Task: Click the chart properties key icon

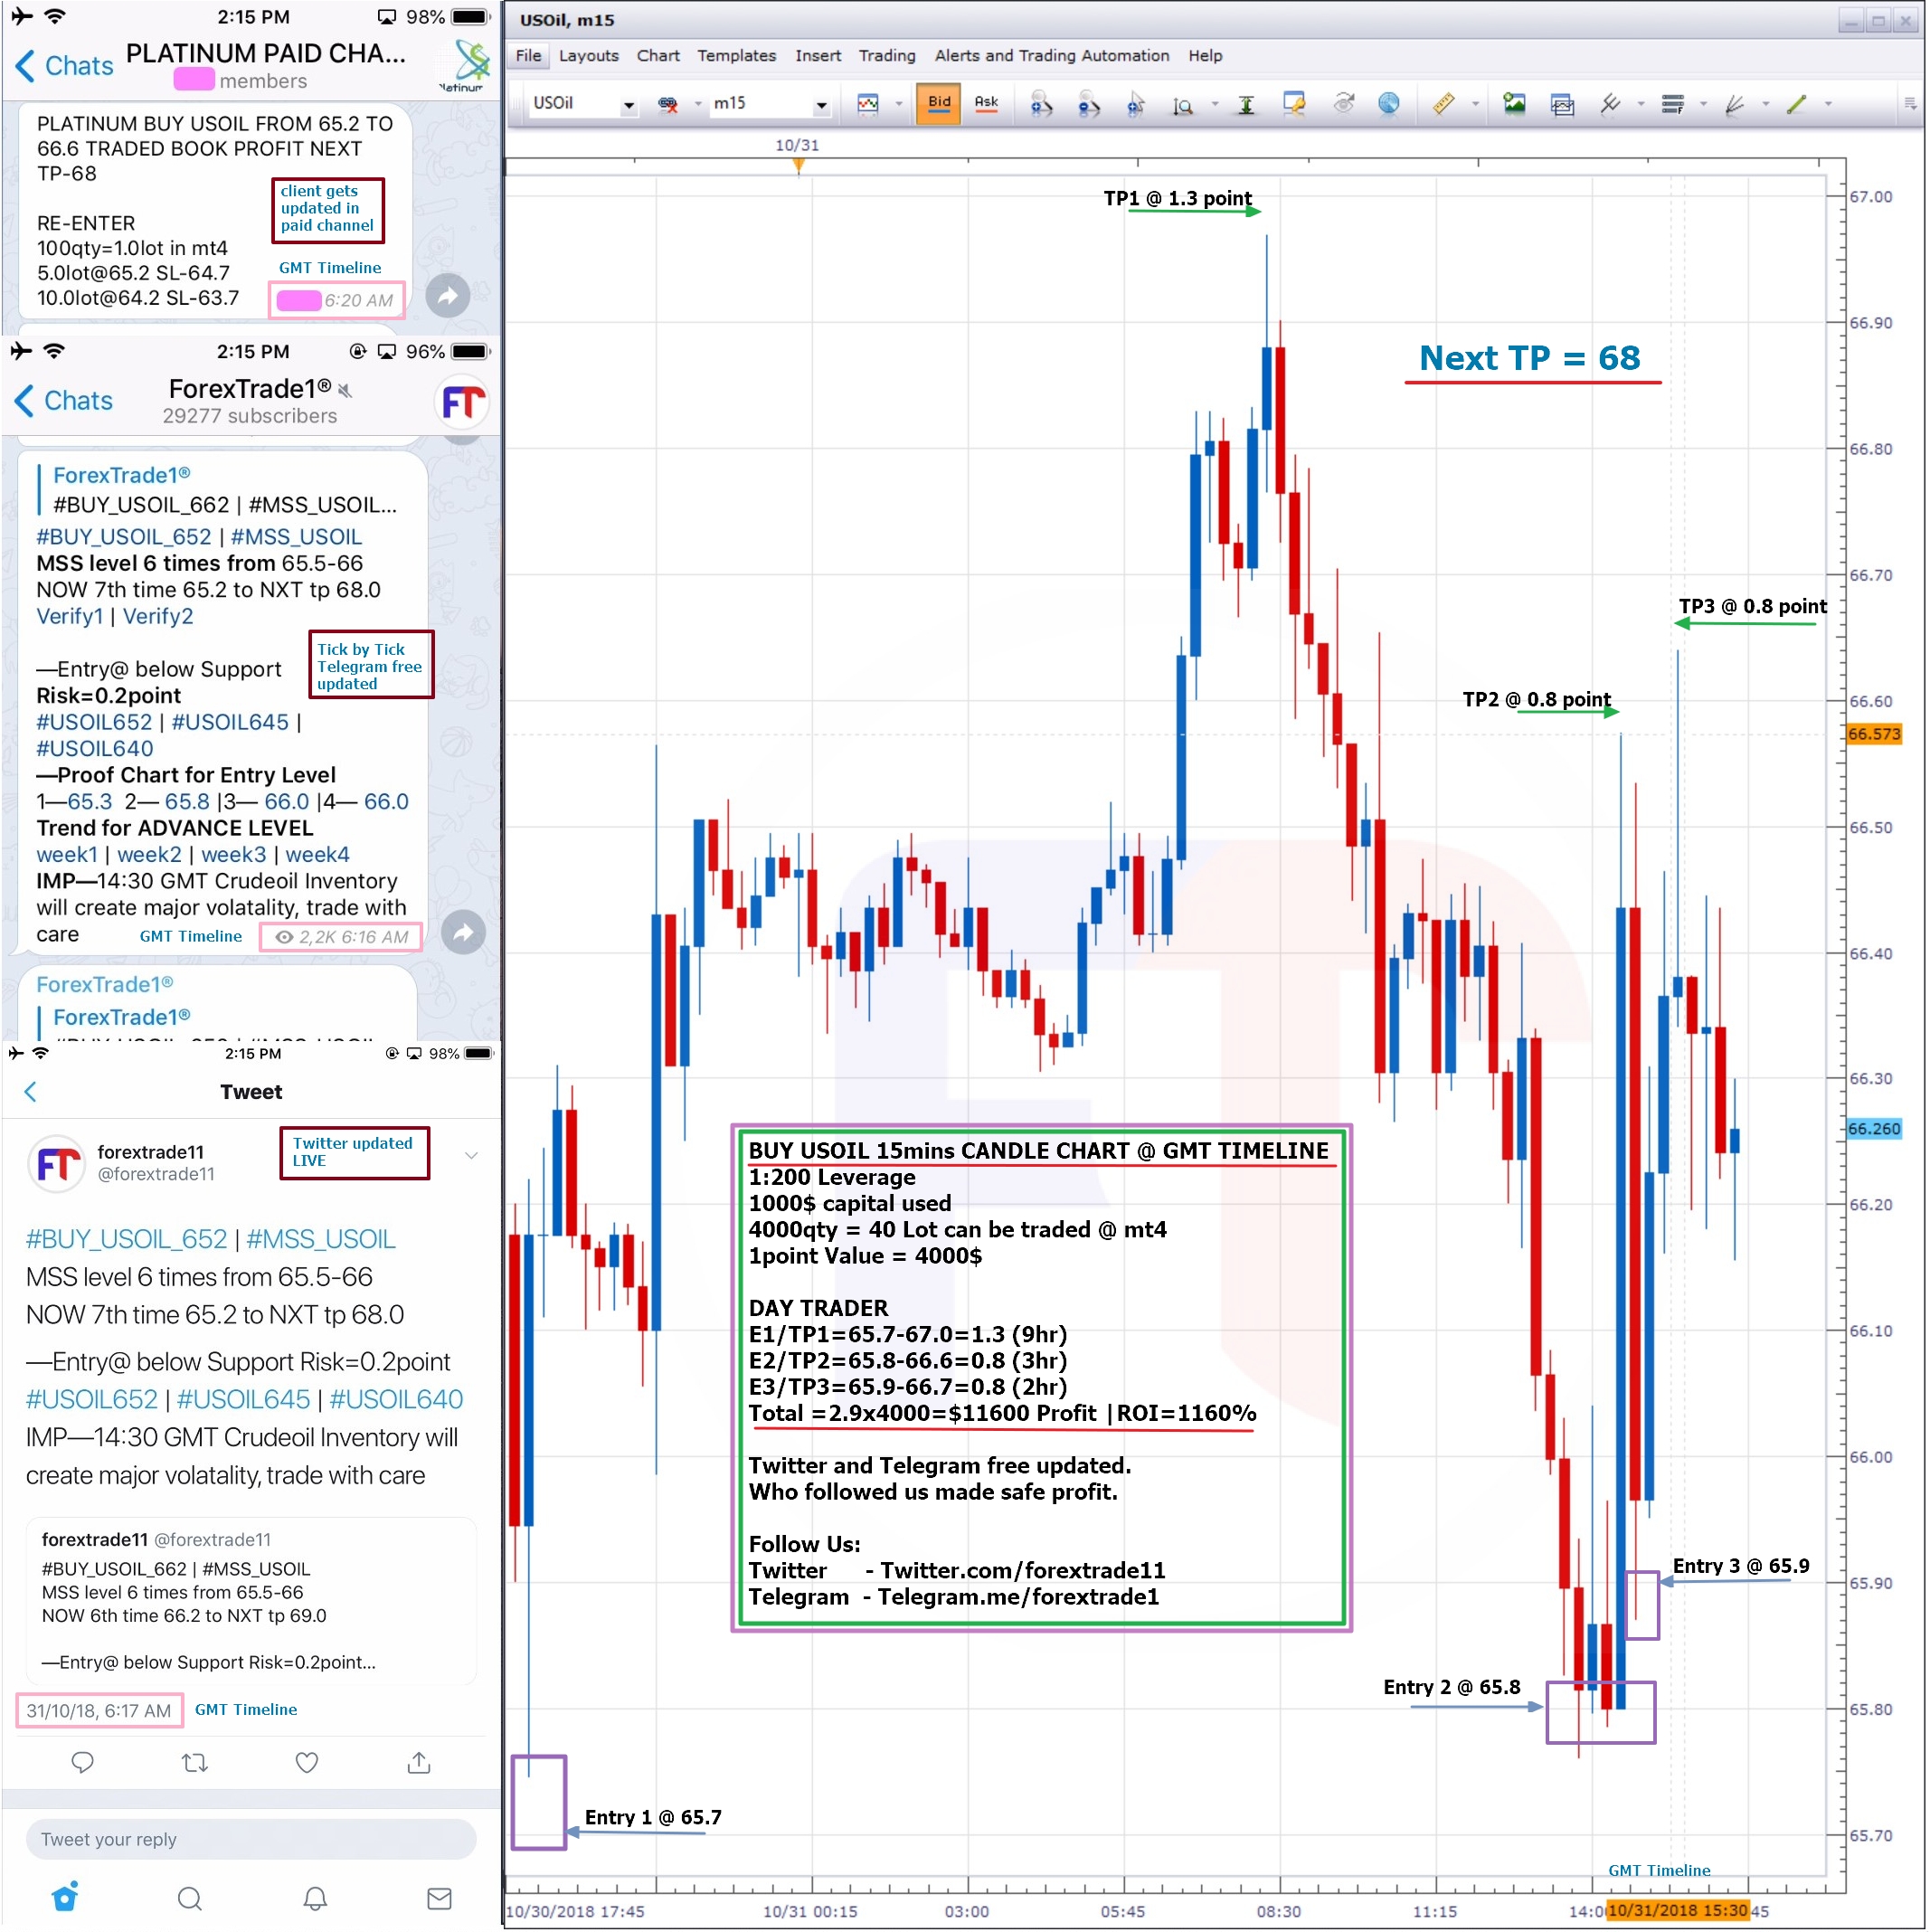Action: click(1294, 103)
